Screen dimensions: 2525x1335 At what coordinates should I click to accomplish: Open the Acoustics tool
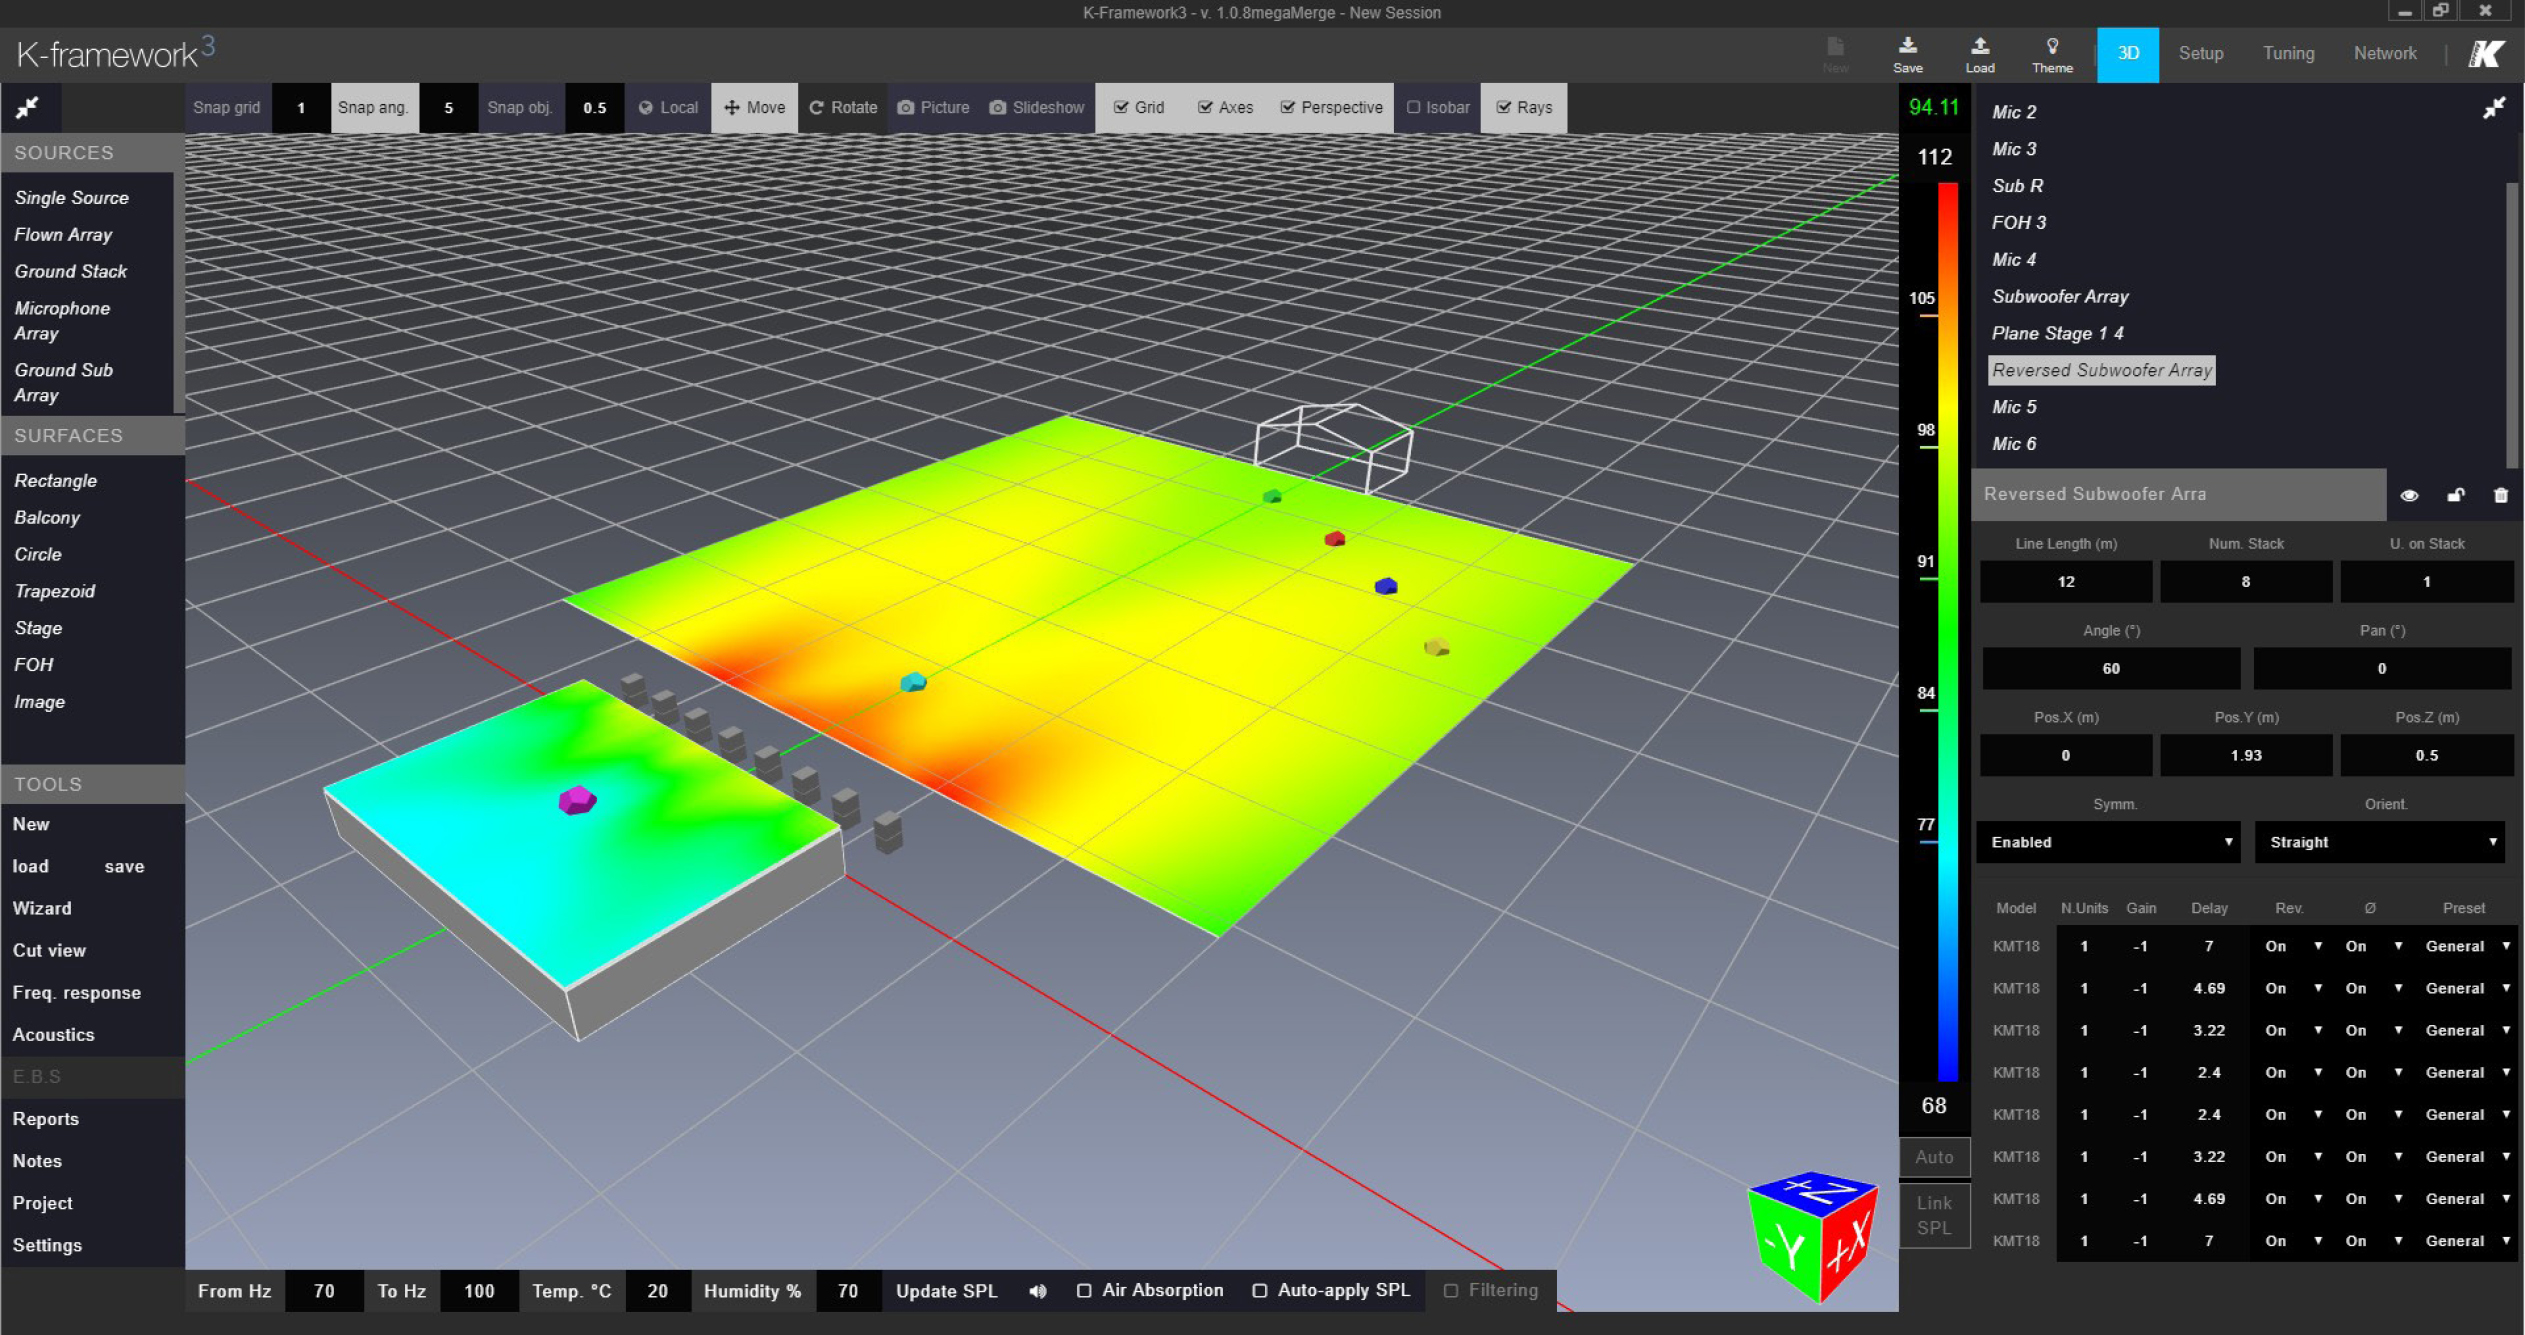coord(53,1035)
